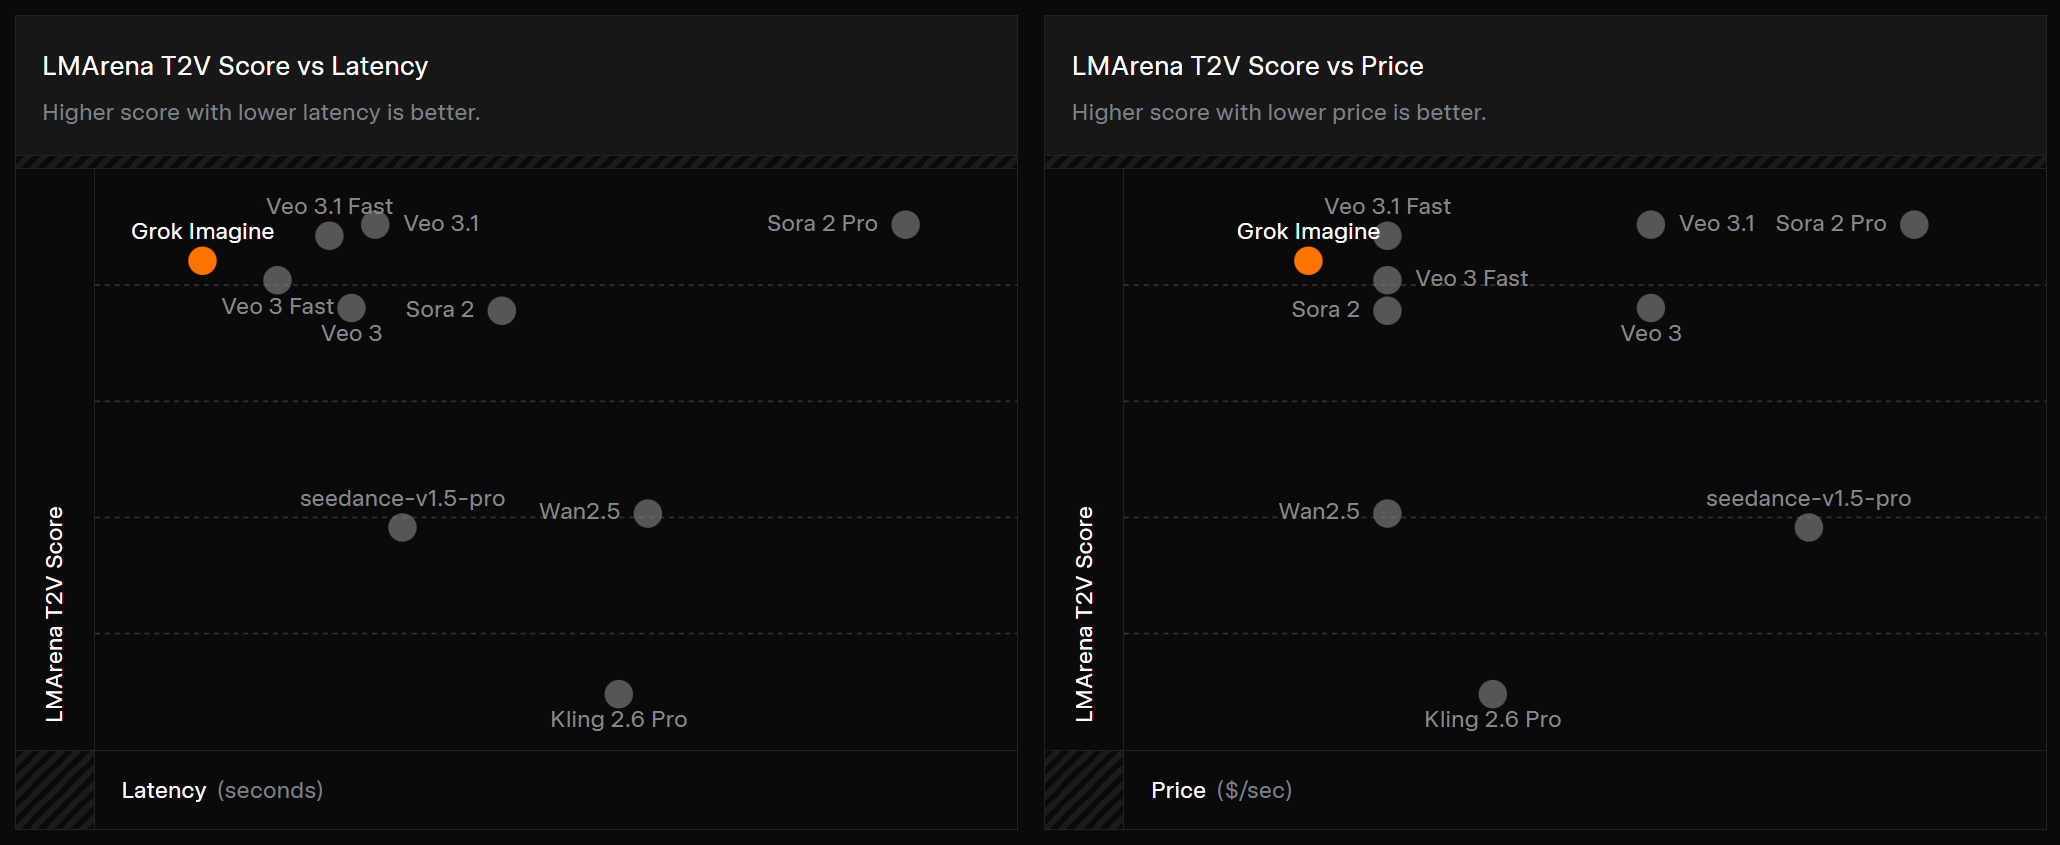Select the Veo 3.1 data point in Latency chart
The image size is (2060, 845).
click(x=375, y=224)
